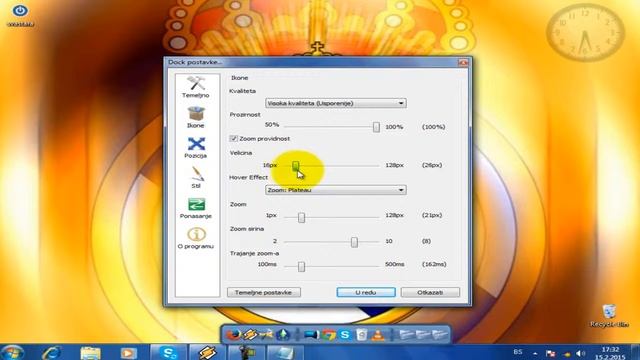Screen dimensions: 640x360
Task: Open the Stil section
Action: pyautogui.click(x=196, y=178)
